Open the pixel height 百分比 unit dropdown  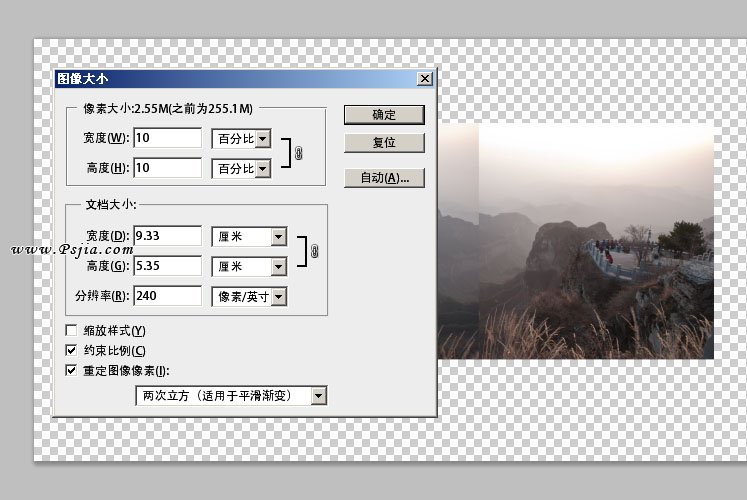[242, 169]
